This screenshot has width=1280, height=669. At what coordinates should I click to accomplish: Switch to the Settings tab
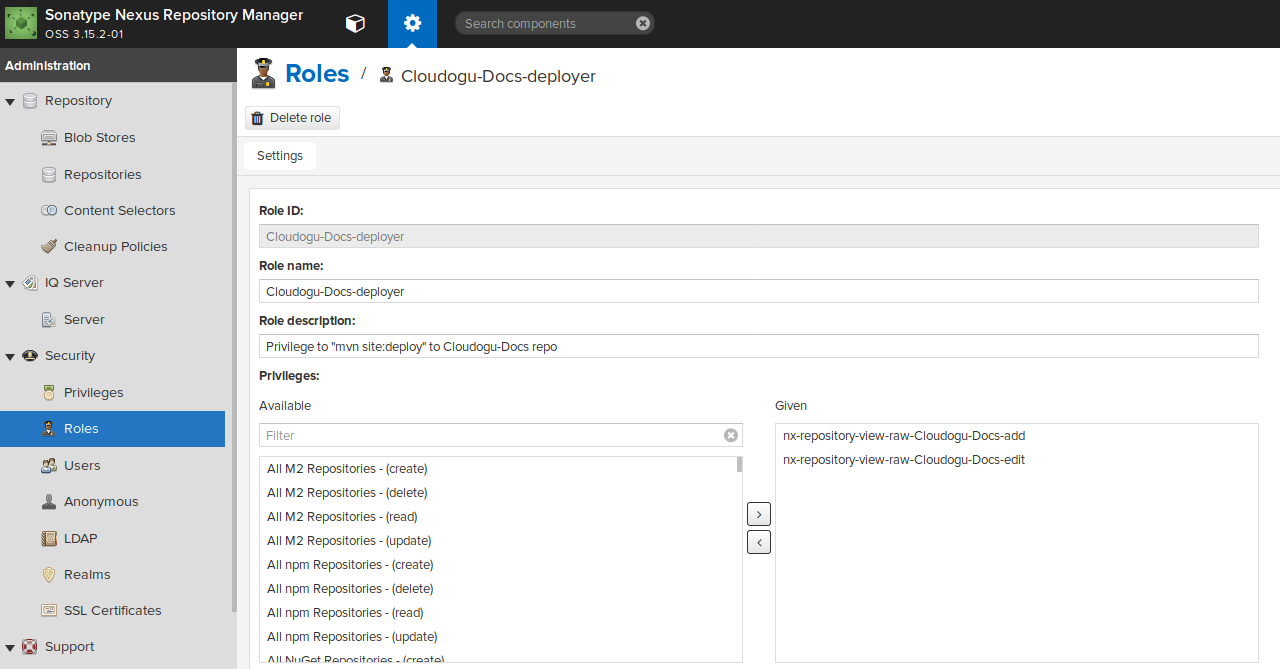(x=280, y=156)
